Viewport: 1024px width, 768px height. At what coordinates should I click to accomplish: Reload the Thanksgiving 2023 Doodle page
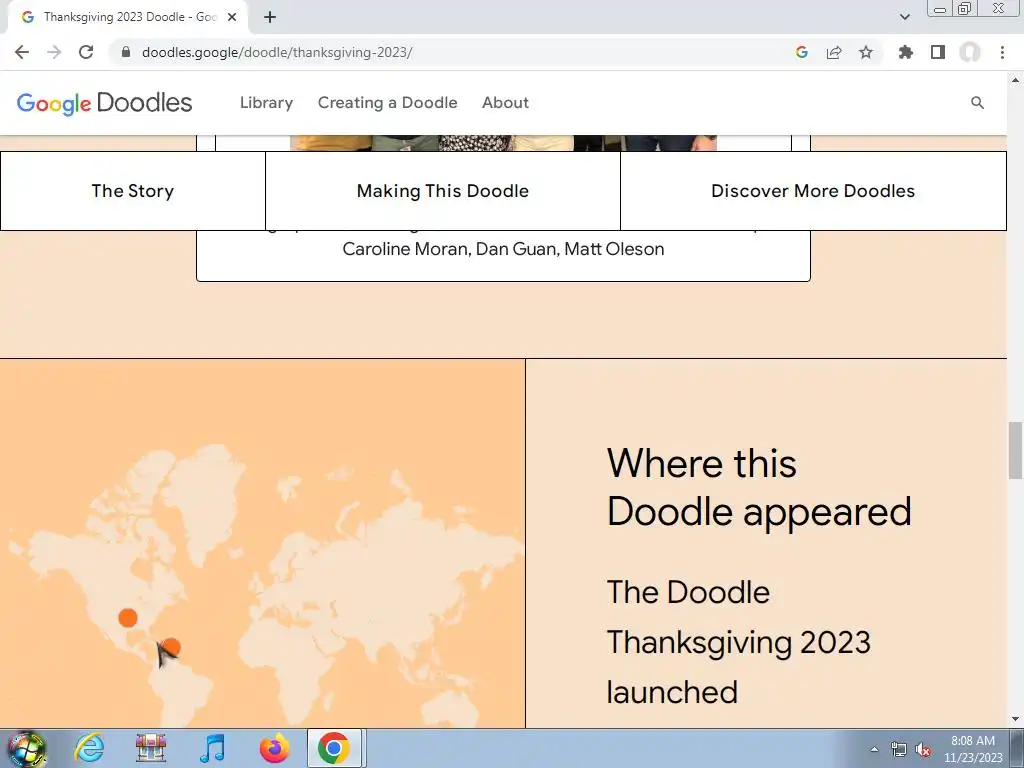point(86,52)
